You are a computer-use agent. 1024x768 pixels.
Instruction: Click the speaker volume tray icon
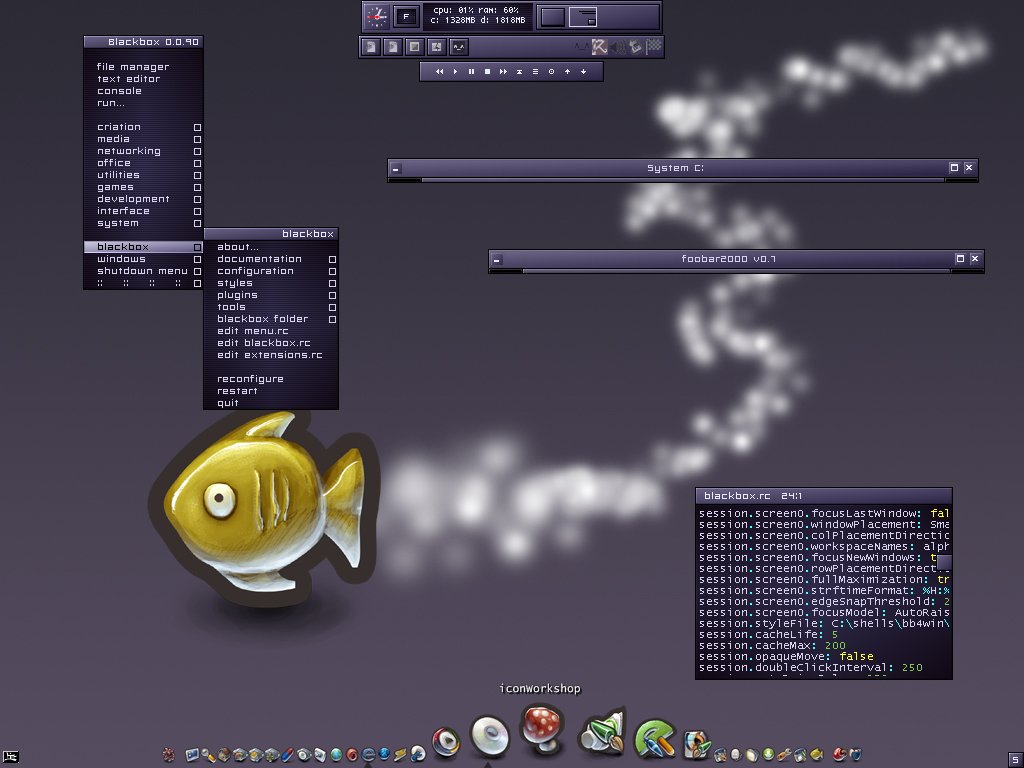coord(617,46)
